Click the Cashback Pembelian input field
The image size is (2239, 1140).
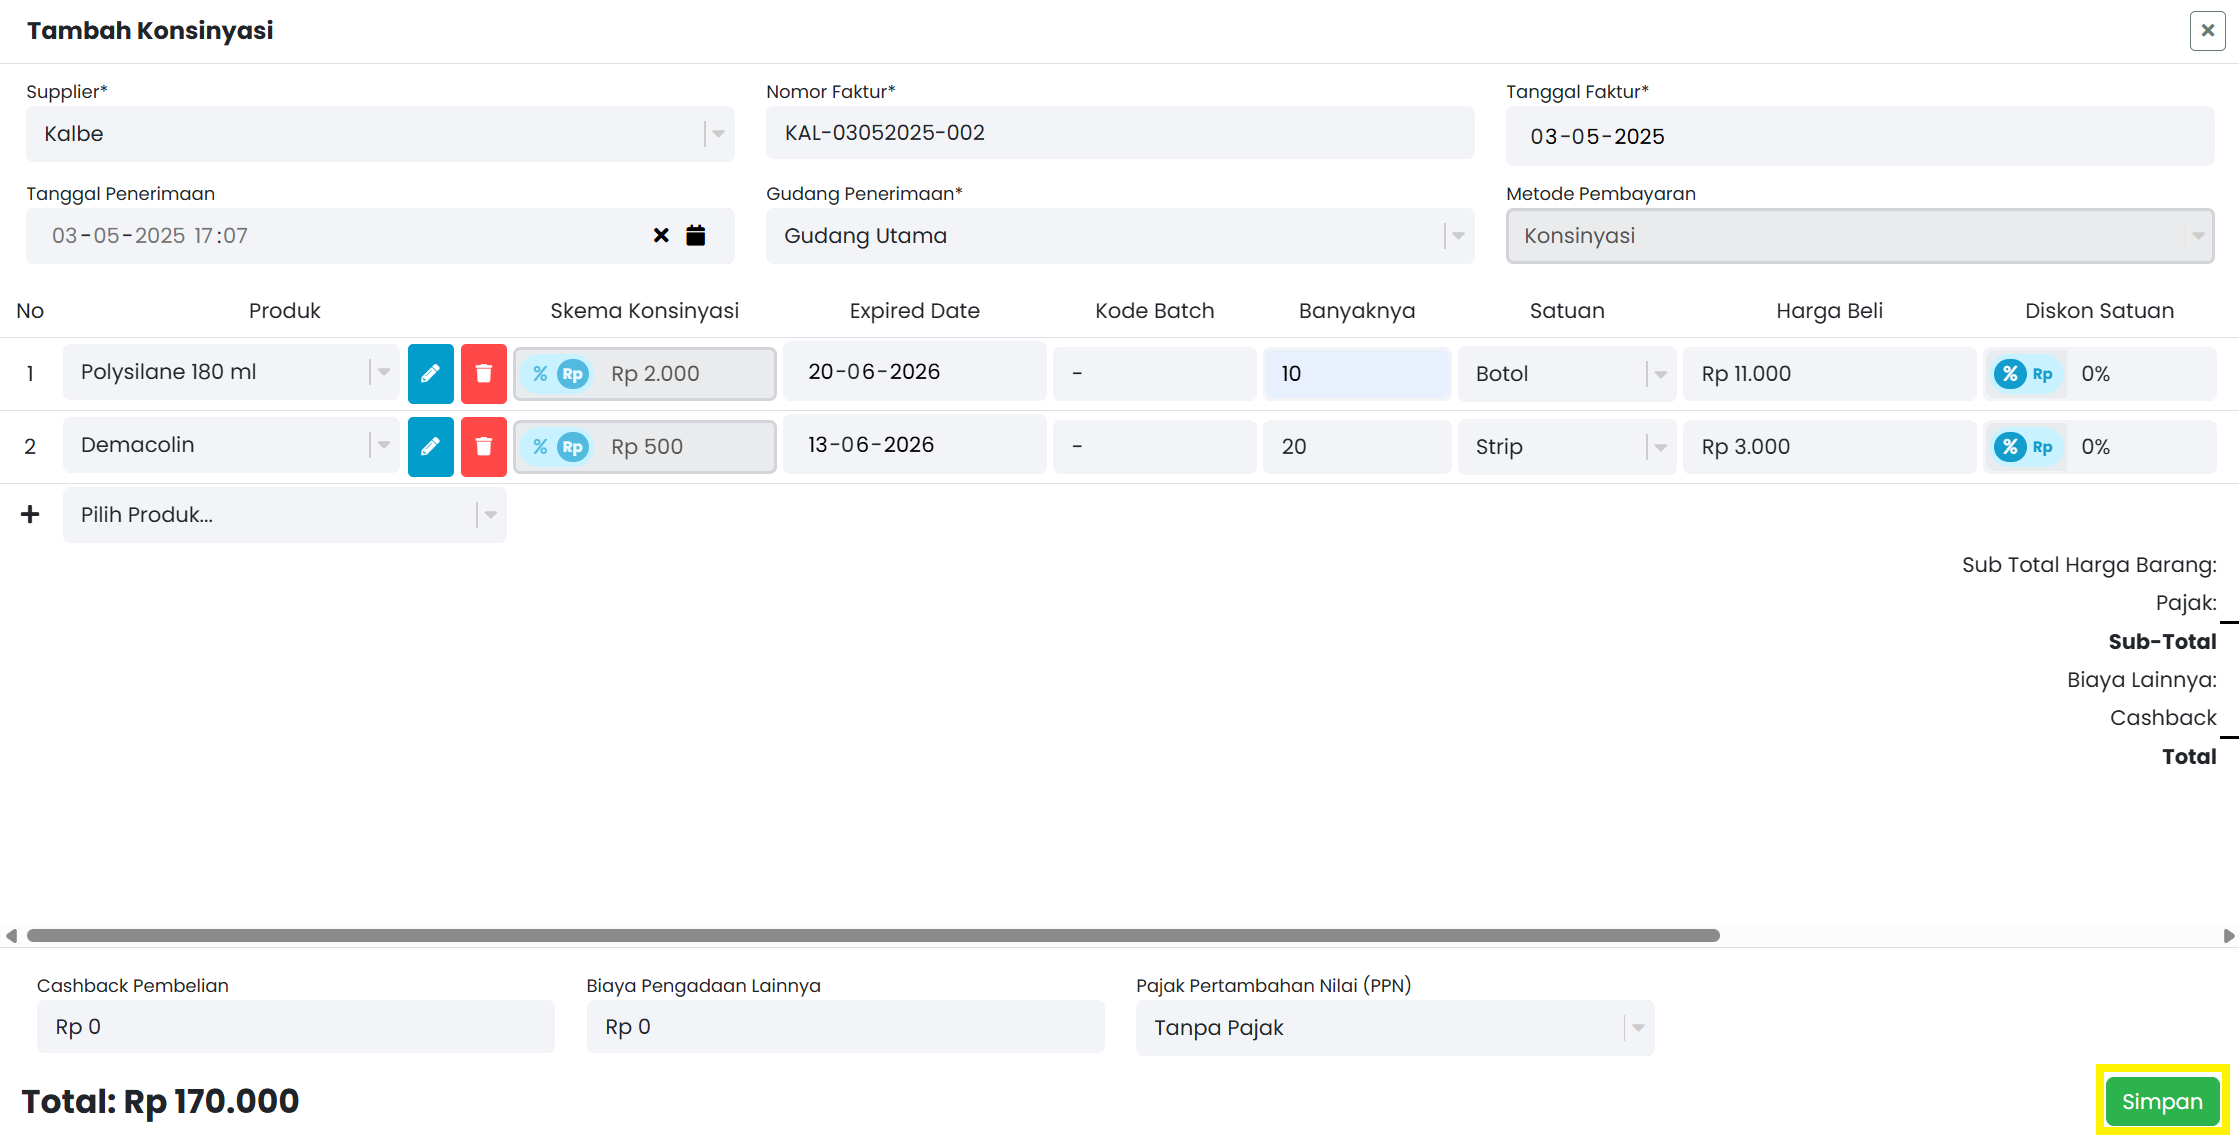click(296, 1027)
